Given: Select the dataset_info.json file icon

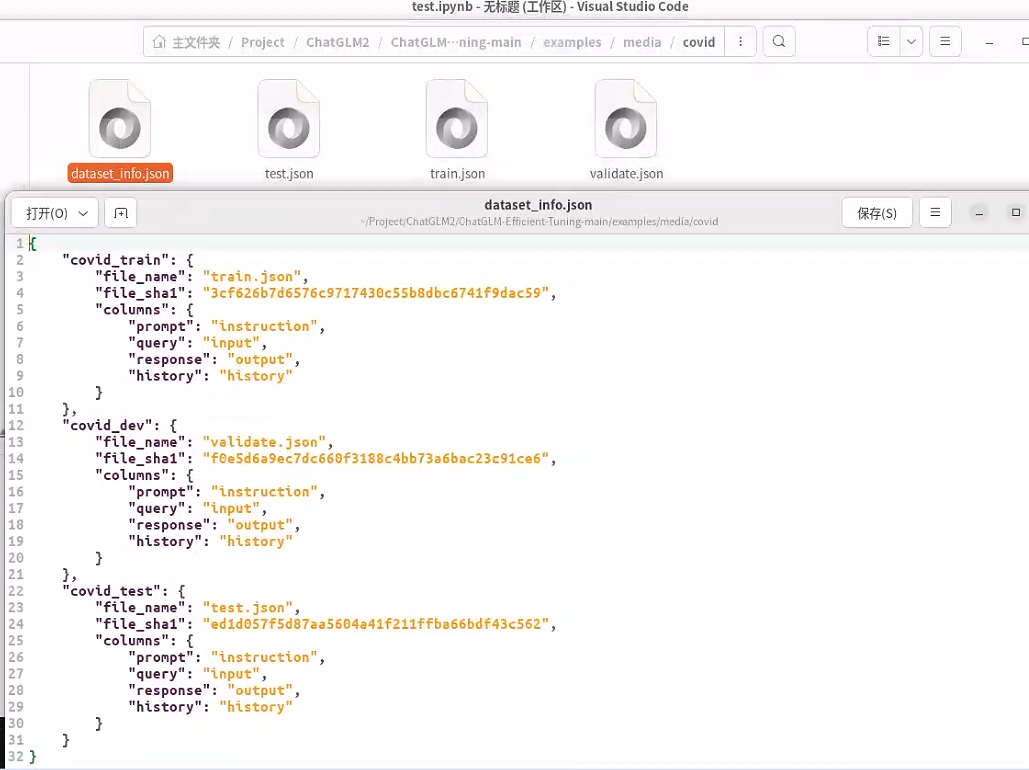Looking at the screenshot, I should pyautogui.click(x=120, y=119).
